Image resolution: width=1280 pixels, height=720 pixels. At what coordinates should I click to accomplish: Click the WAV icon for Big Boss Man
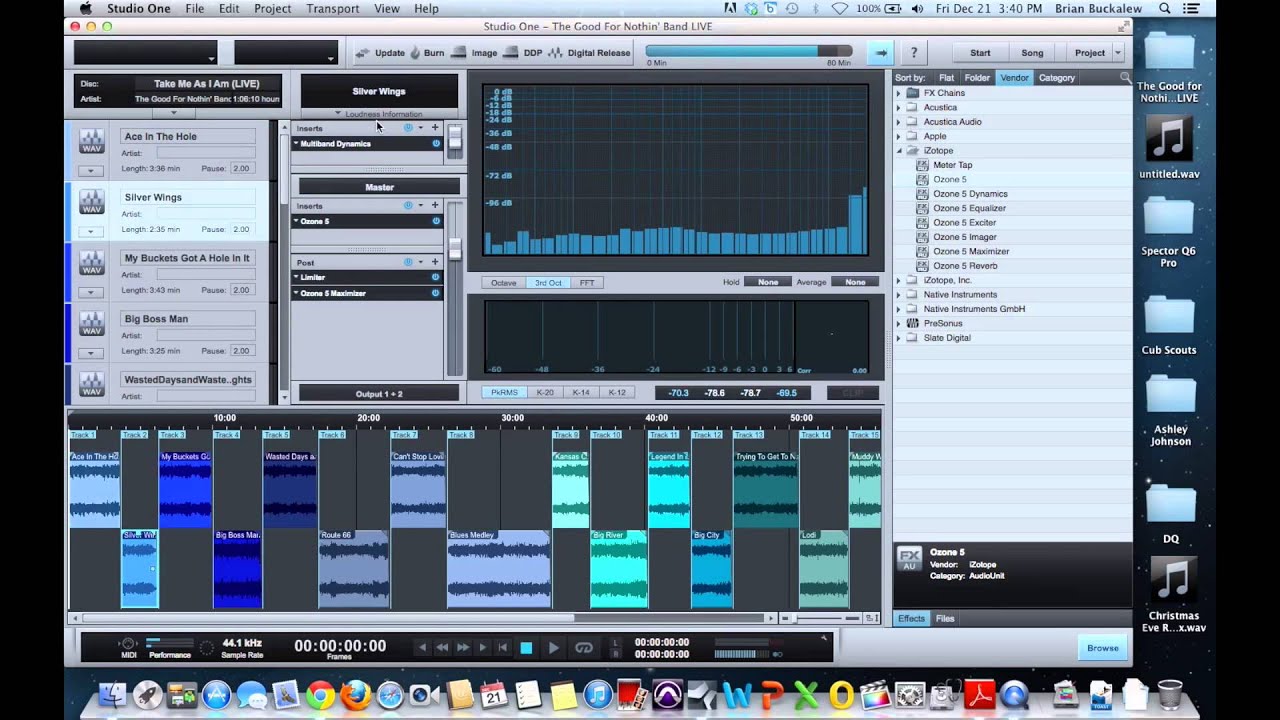92,325
